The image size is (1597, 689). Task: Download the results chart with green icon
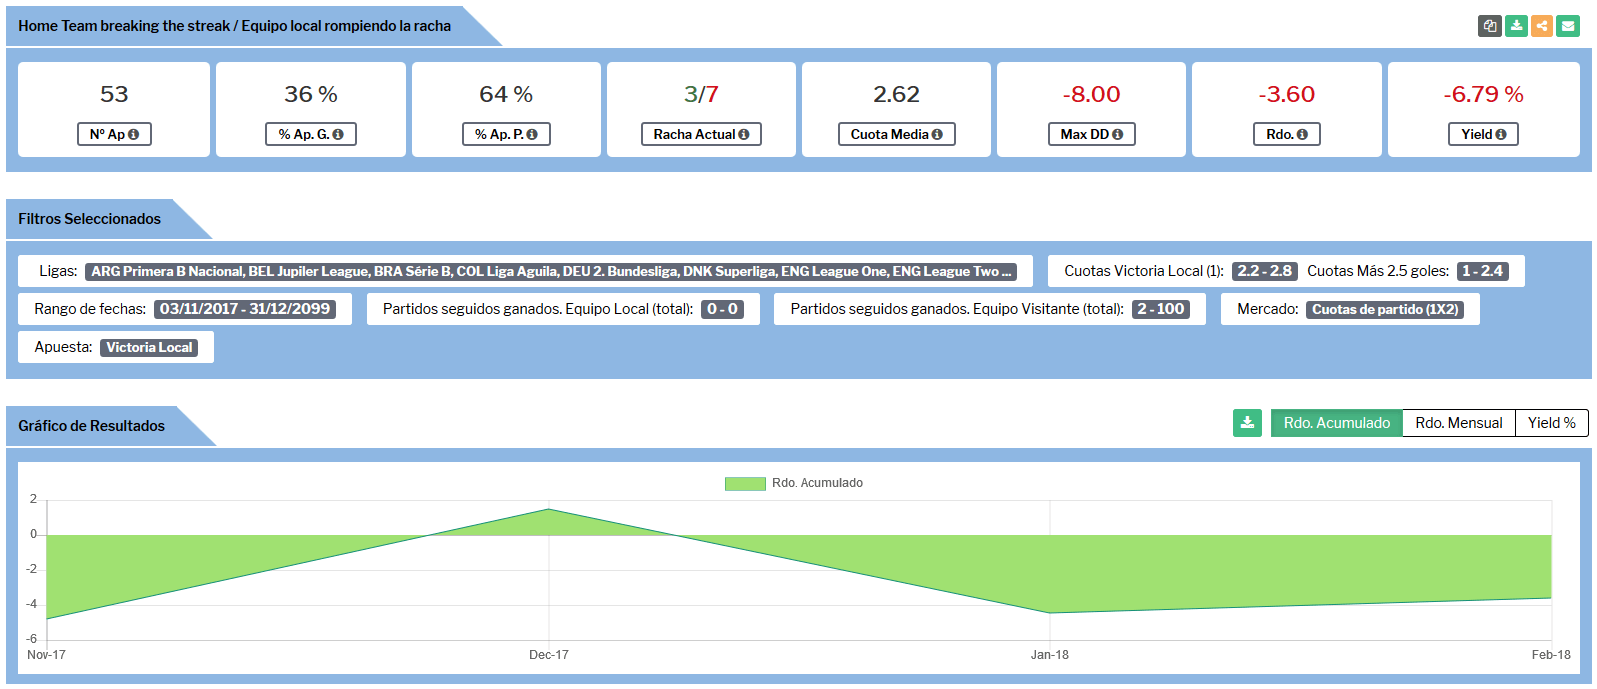[1247, 423]
